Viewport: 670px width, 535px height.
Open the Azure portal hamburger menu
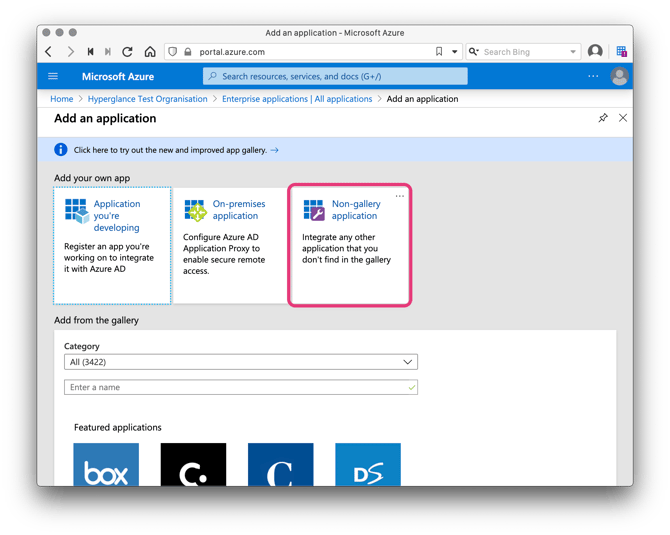(53, 76)
